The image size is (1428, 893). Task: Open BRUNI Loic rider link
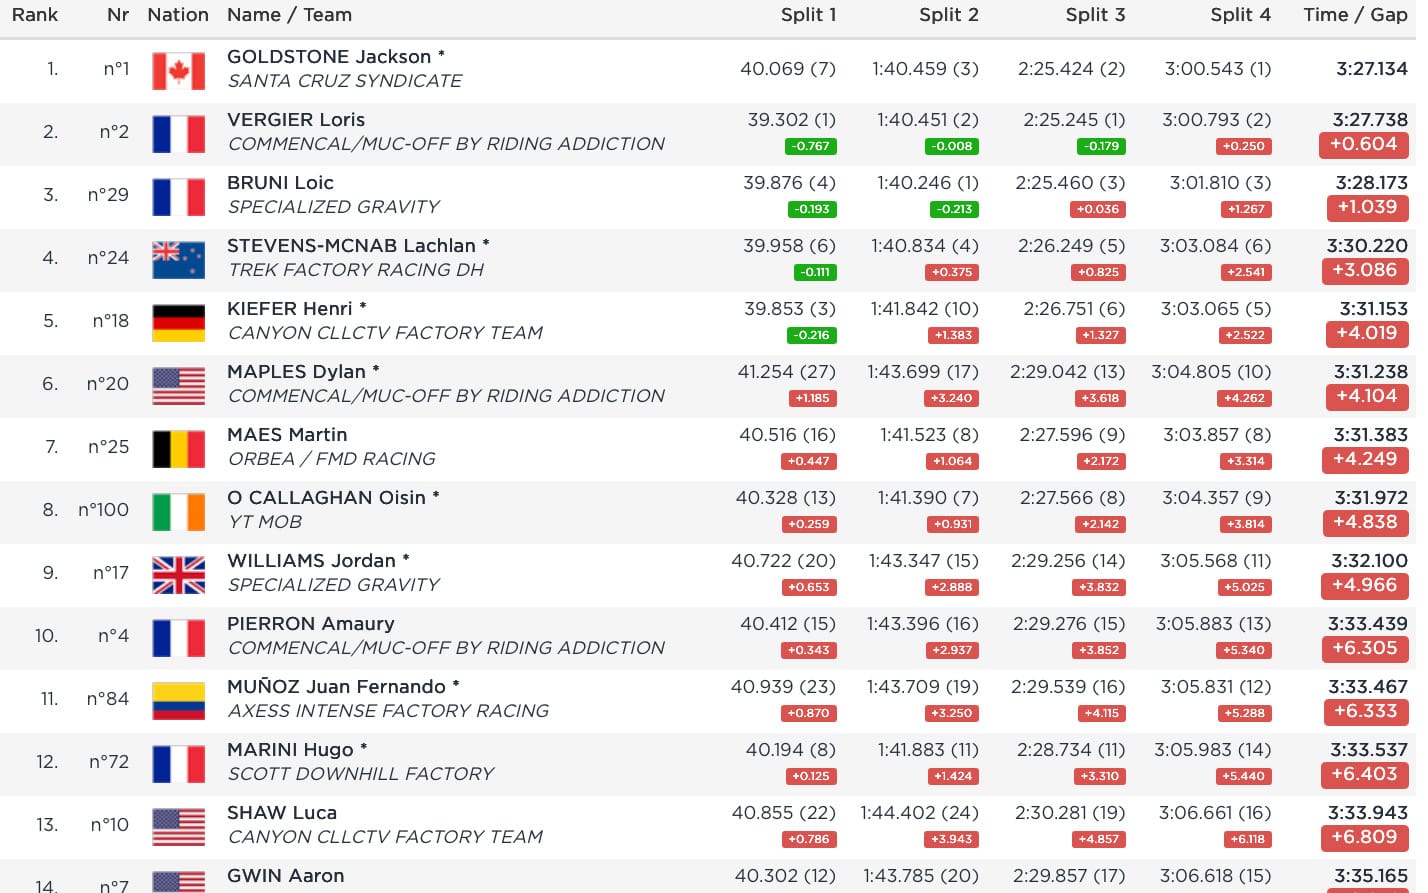point(280,183)
